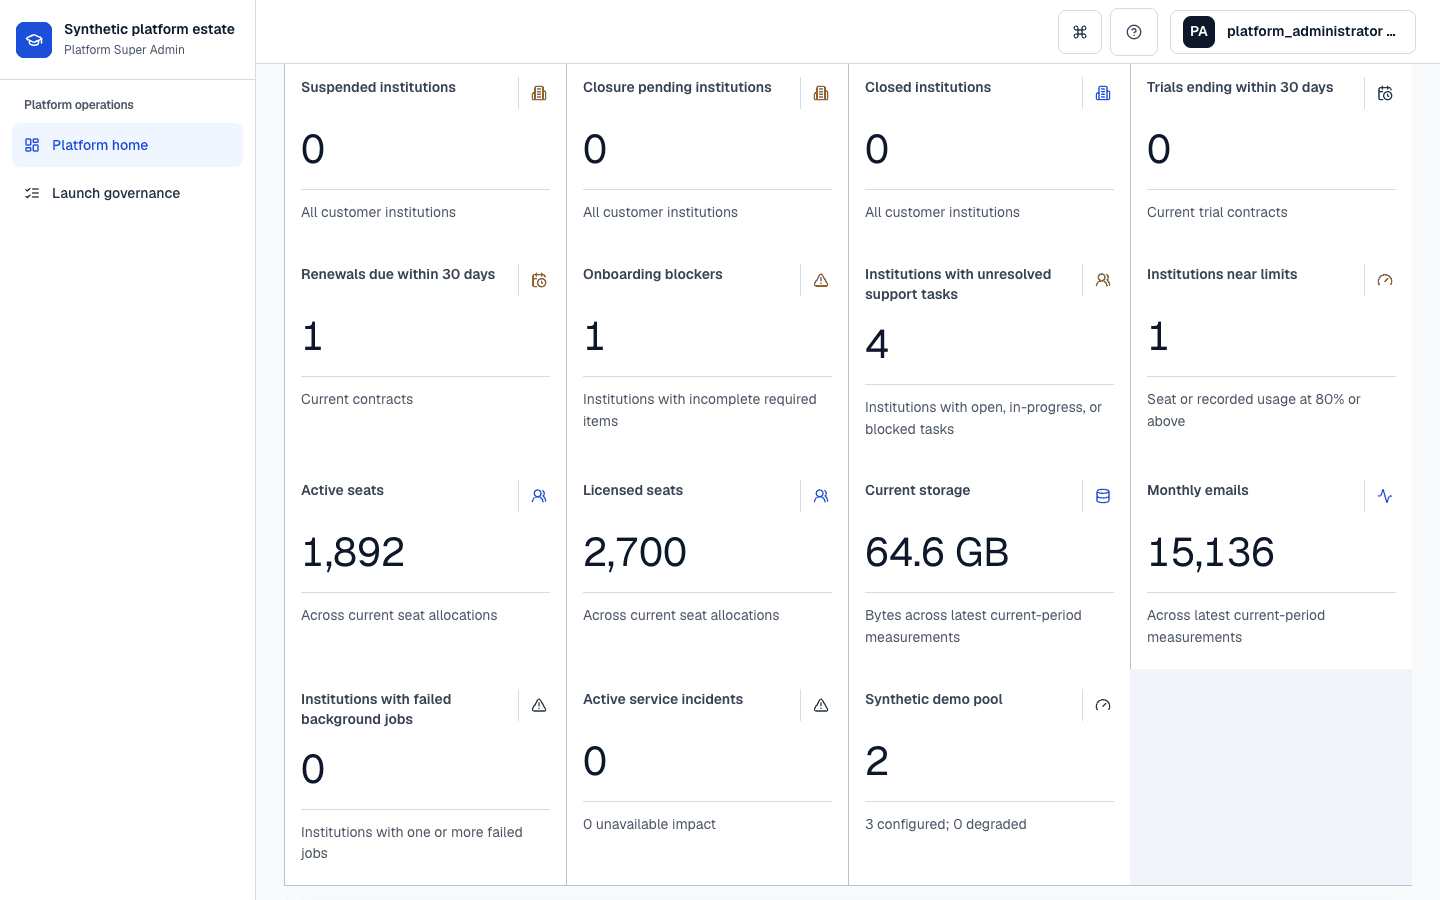Click the Synthetic demo pool value 2
The height and width of the screenshot is (900, 1440).
877,761
